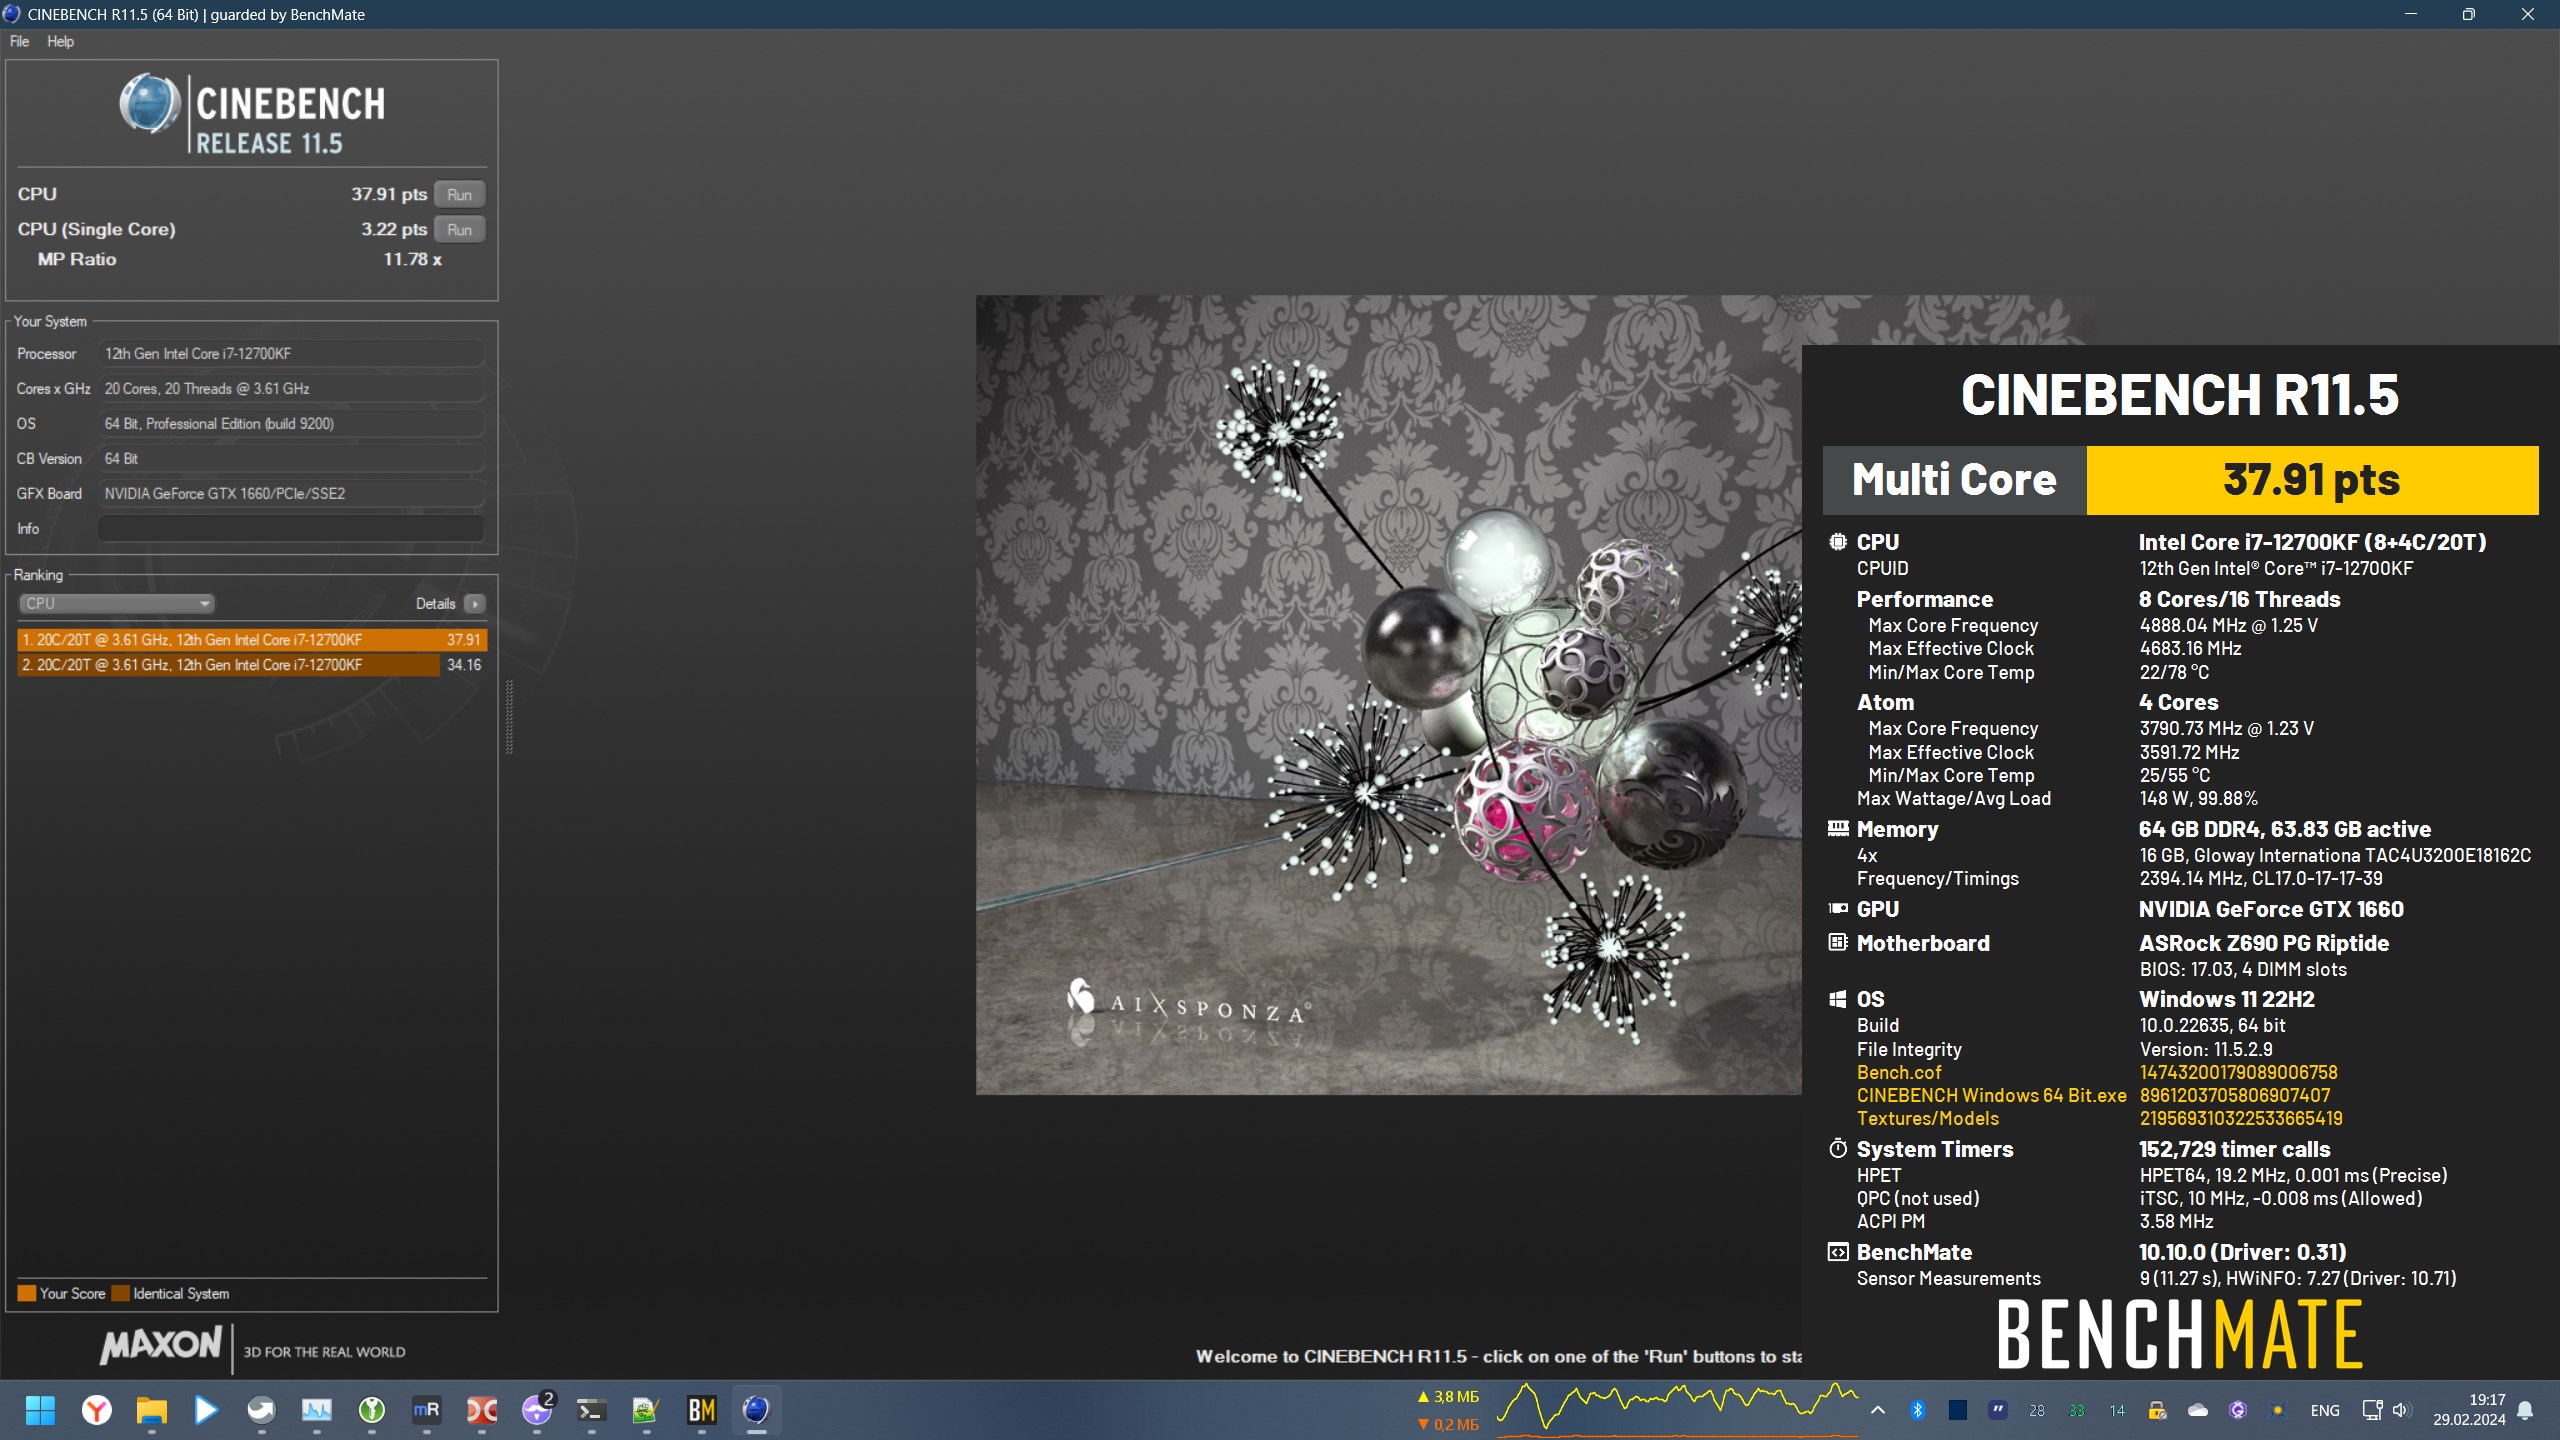Viewport: 2560px width, 1440px height.
Task: Click the Cores x GHz value field
Action: (x=291, y=388)
